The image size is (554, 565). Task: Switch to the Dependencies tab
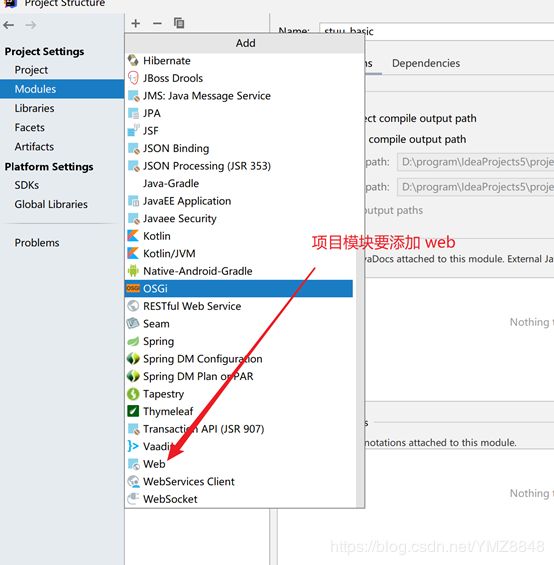point(426,63)
